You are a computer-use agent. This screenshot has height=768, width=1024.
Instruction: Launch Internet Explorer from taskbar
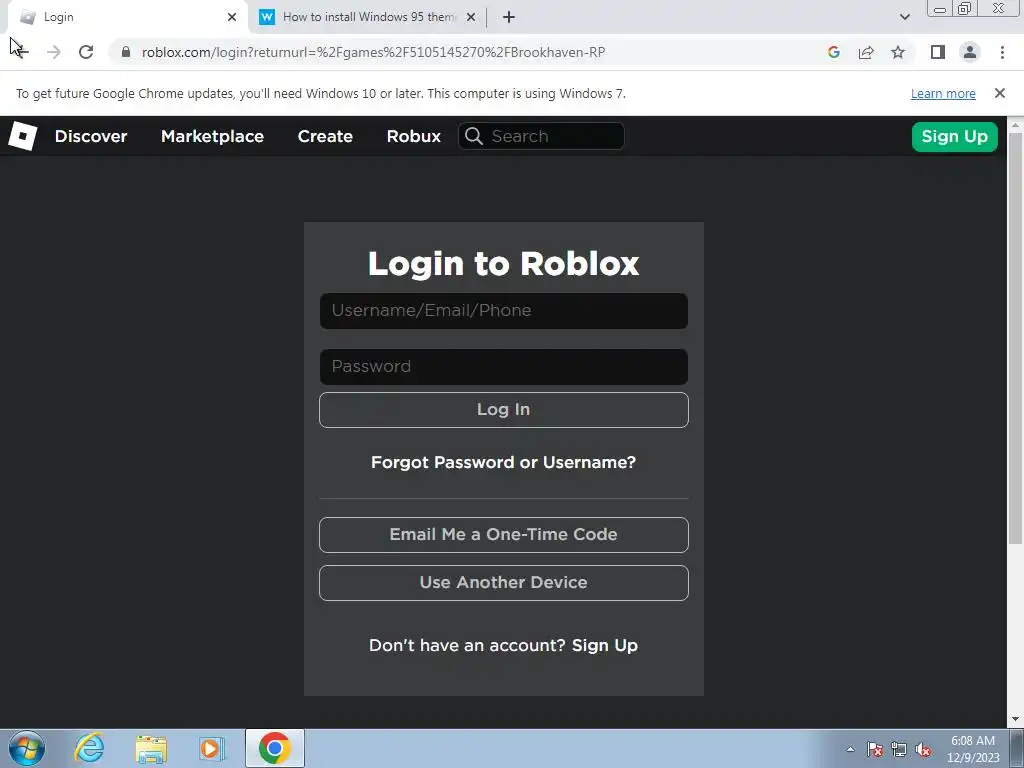(89, 748)
